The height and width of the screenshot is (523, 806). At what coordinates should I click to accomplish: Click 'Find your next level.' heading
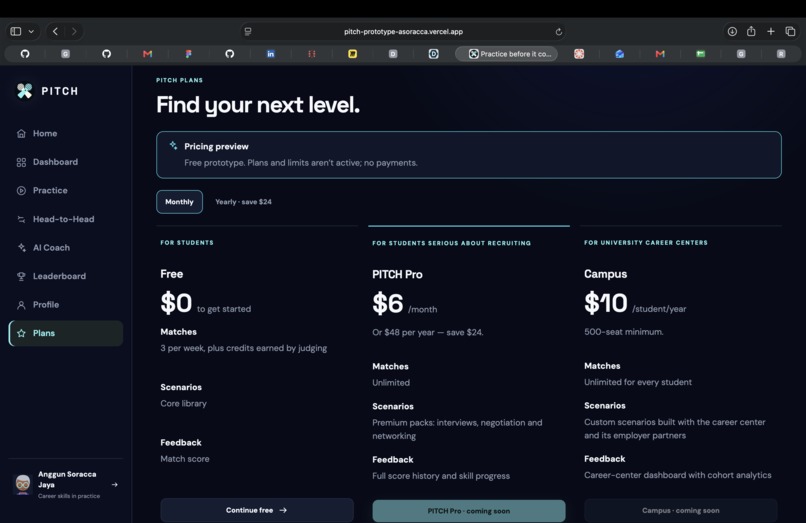[x=258, y=105]
